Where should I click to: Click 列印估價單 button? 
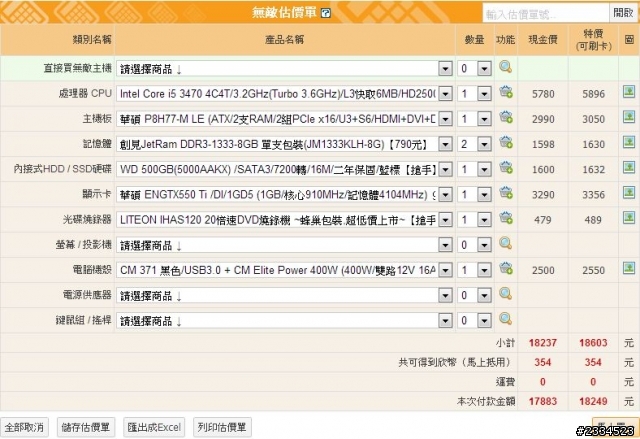tap(222, 428)
